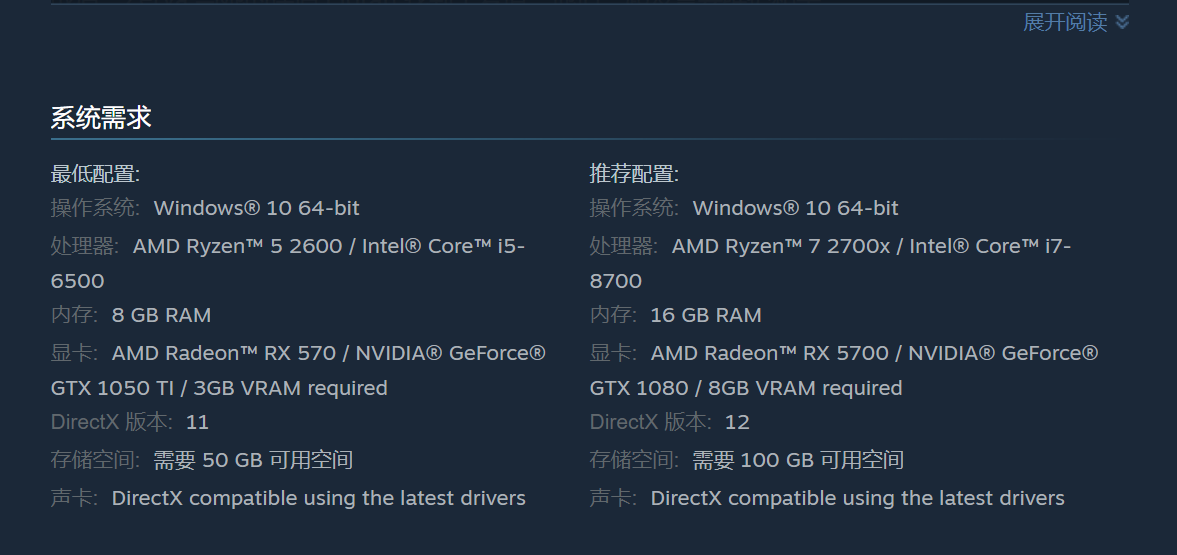The width and height of the screenshot is (1177, 555).
Task: Click the 需要 100 GB 可用空间 storage entry
Action: 797,460
